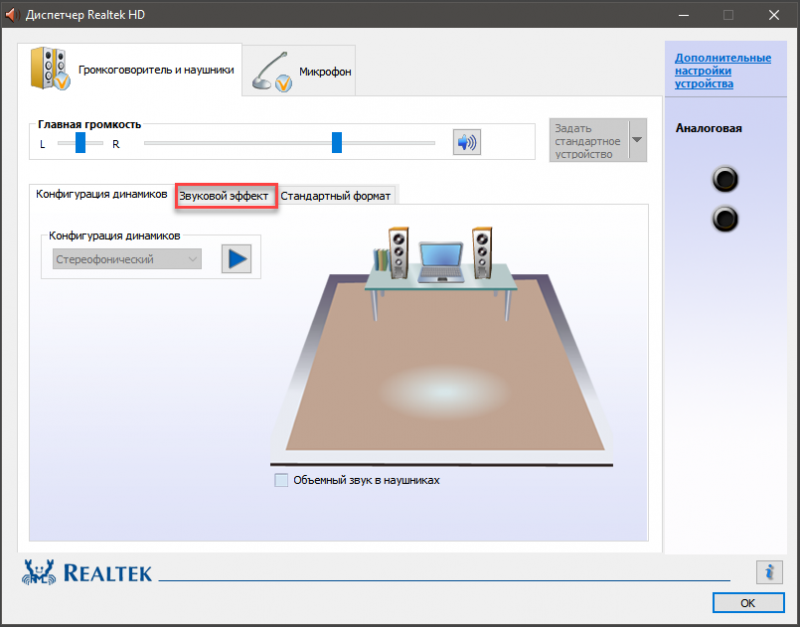Click the information icon near OK
This screenshot has width=800, height=627.
click(x=769, y=571)
